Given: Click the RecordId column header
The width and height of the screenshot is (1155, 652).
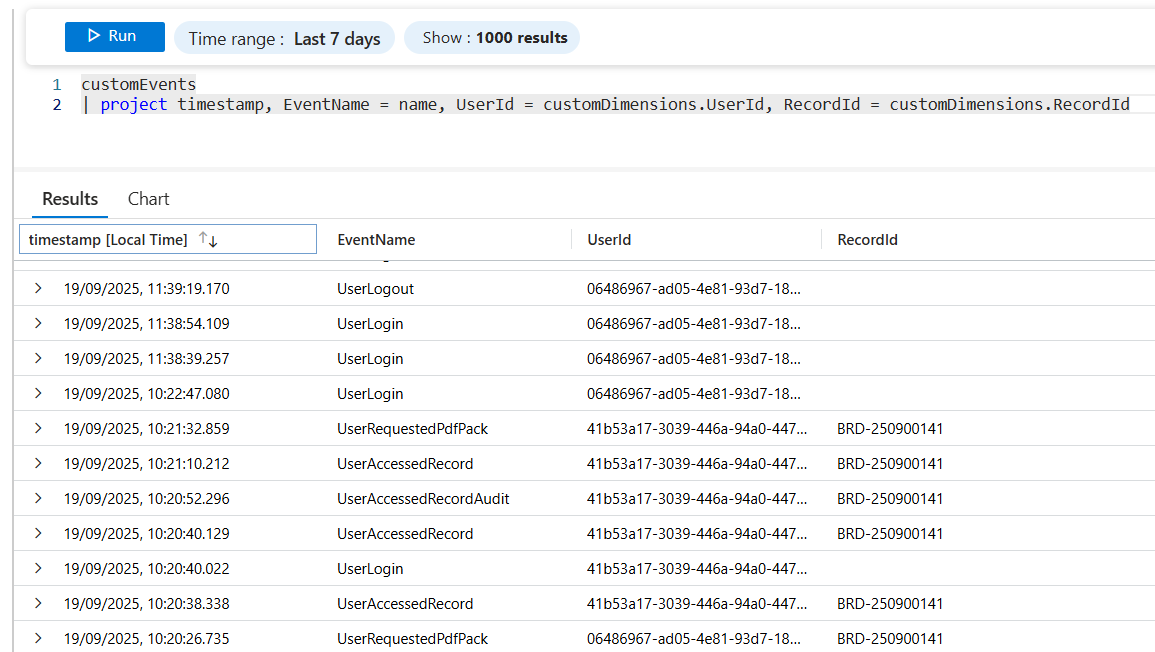Looking at the screenshot, I should (867, 240).
